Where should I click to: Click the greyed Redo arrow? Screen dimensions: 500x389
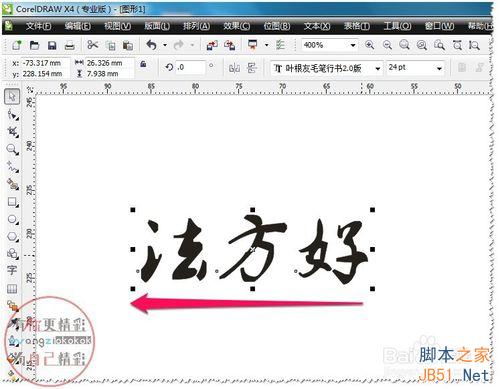[179, 45]
